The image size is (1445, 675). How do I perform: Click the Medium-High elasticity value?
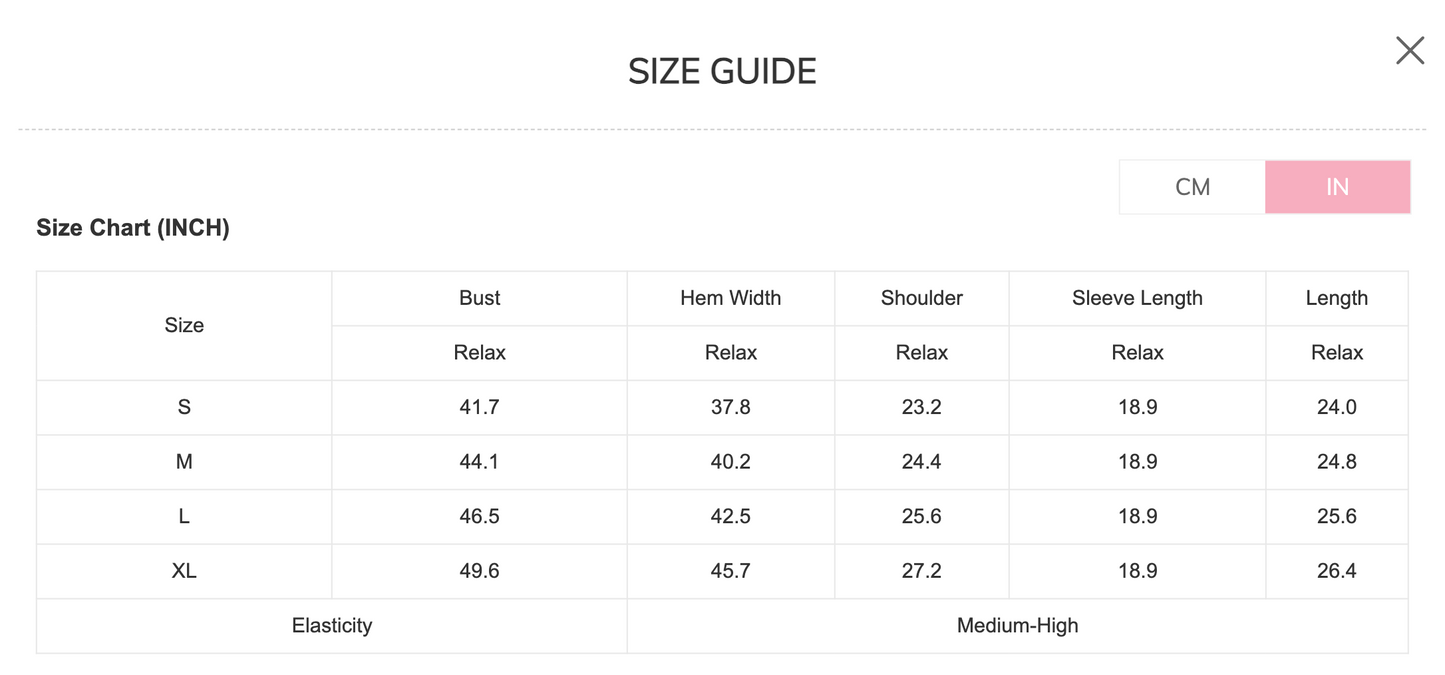tap(1017, 626)
